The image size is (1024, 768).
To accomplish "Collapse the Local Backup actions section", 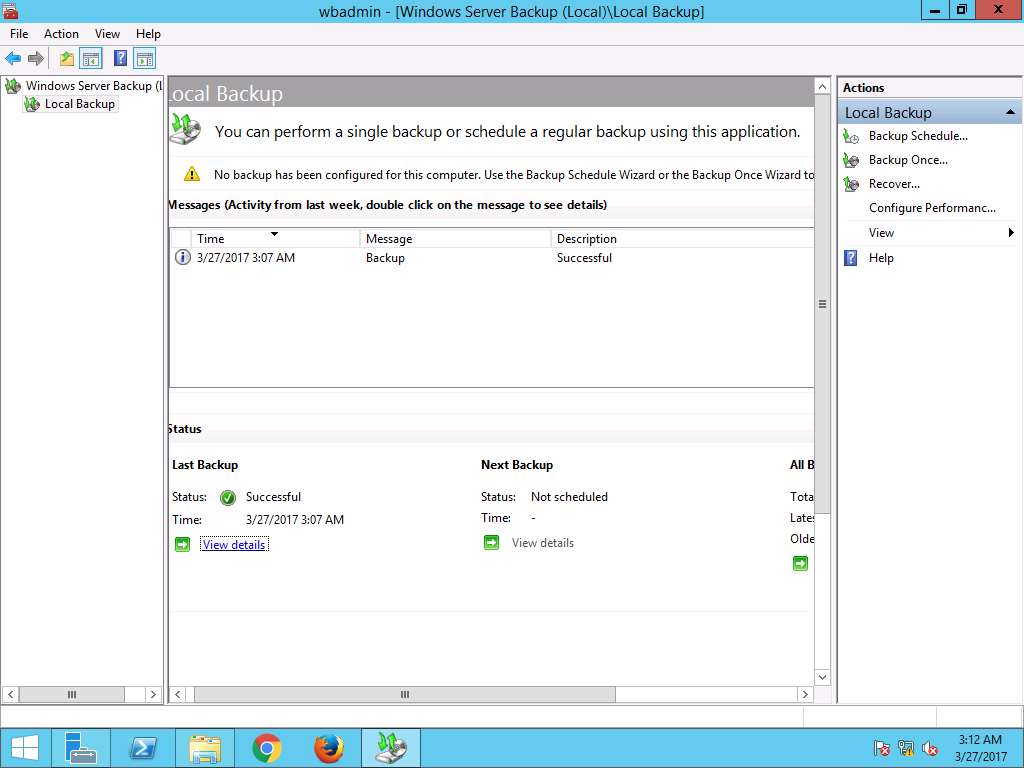I will (x=1010, y=112).
